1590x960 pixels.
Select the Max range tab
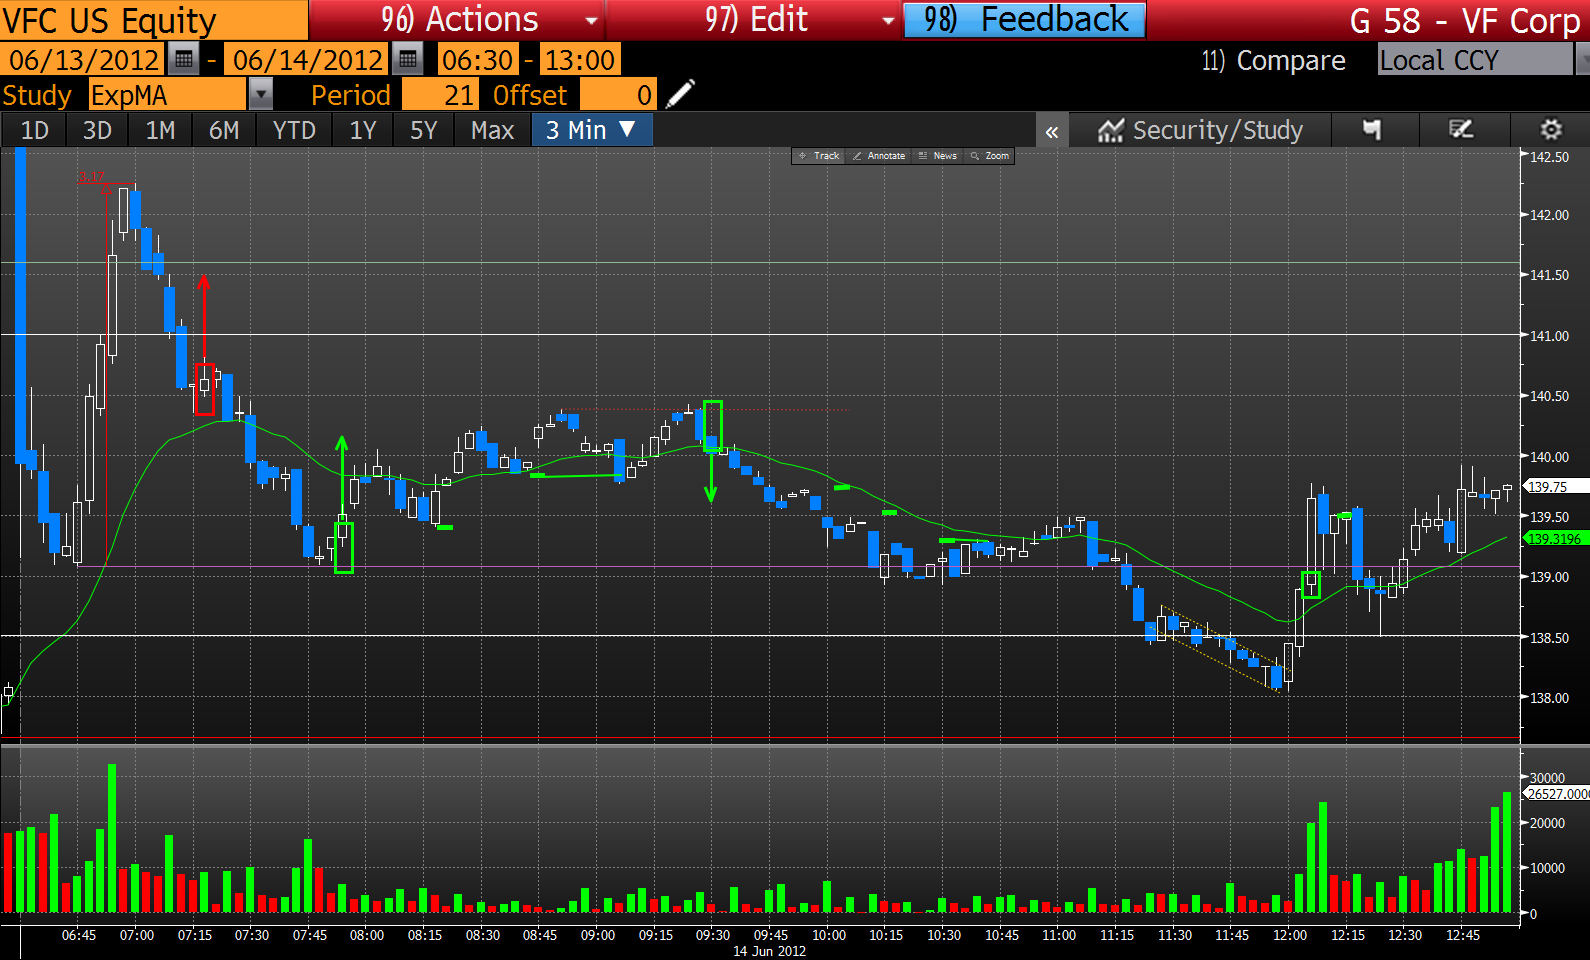493,130
